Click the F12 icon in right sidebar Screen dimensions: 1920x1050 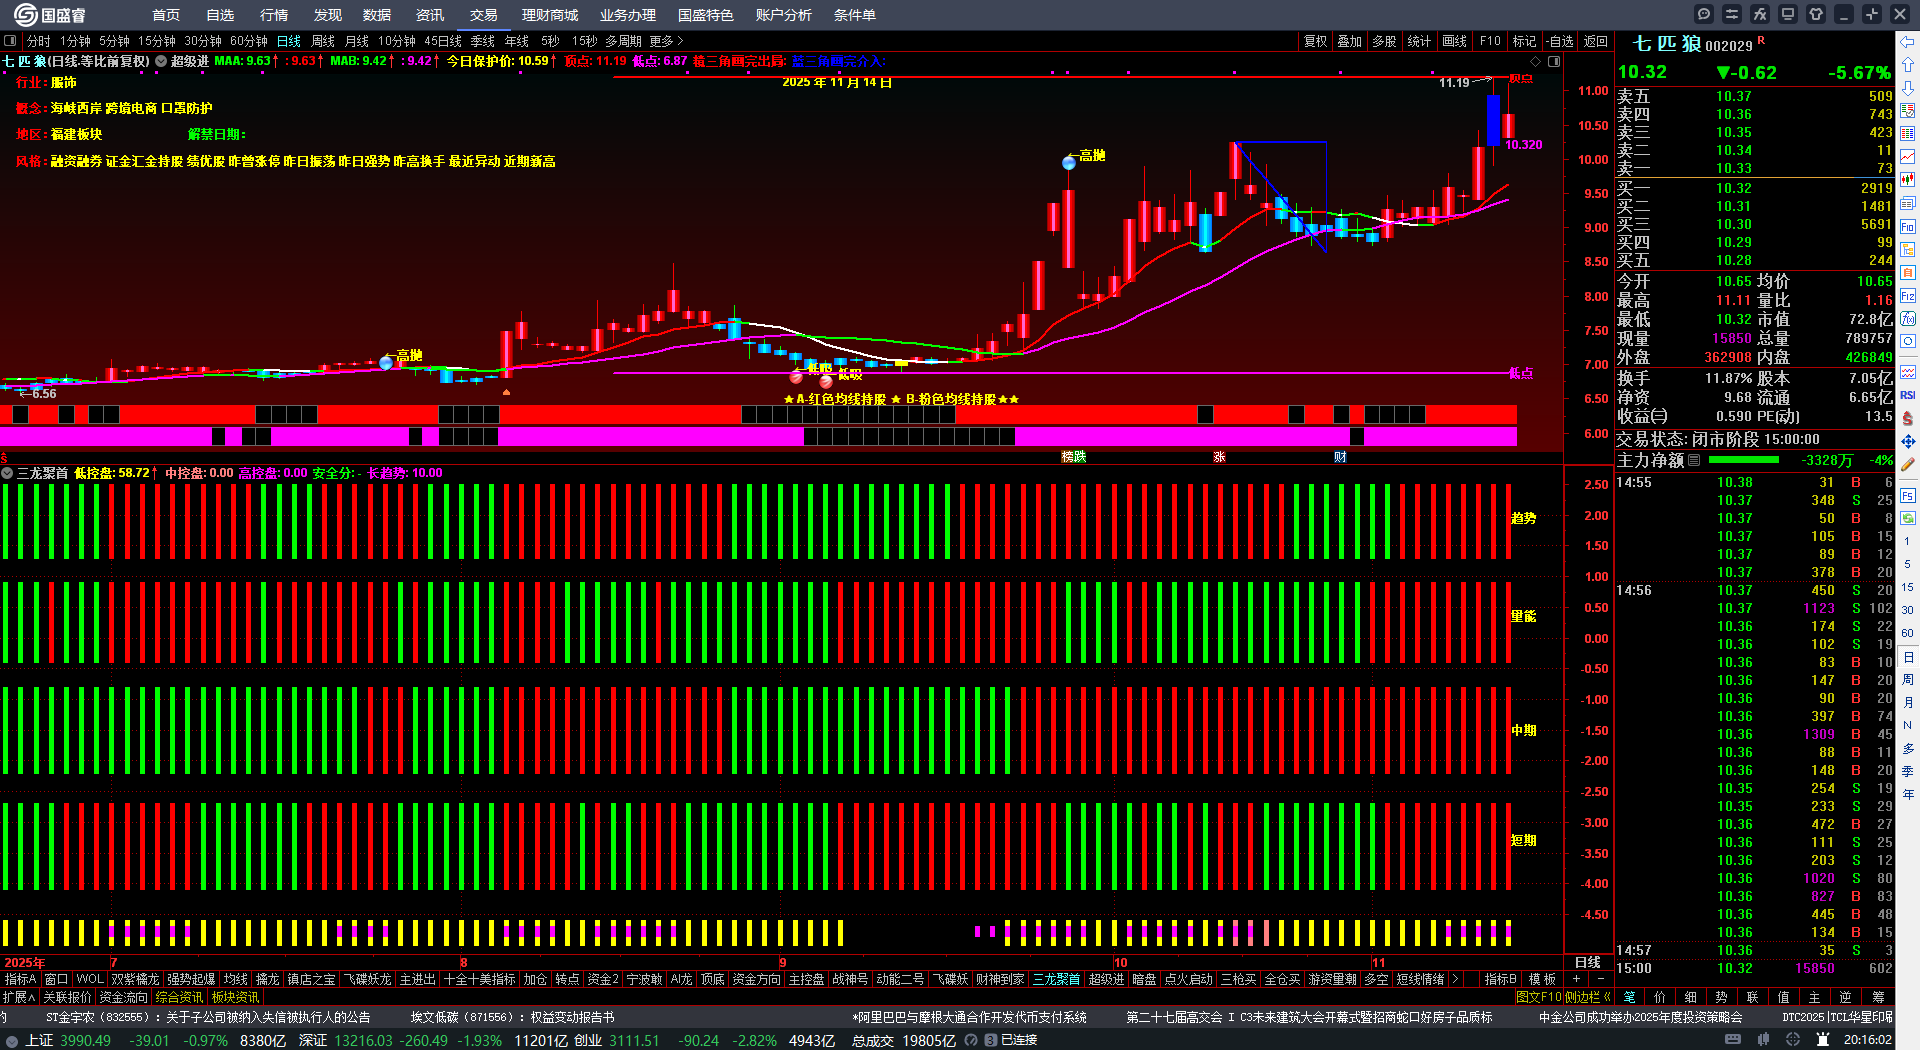click(x=1908, y=296)
